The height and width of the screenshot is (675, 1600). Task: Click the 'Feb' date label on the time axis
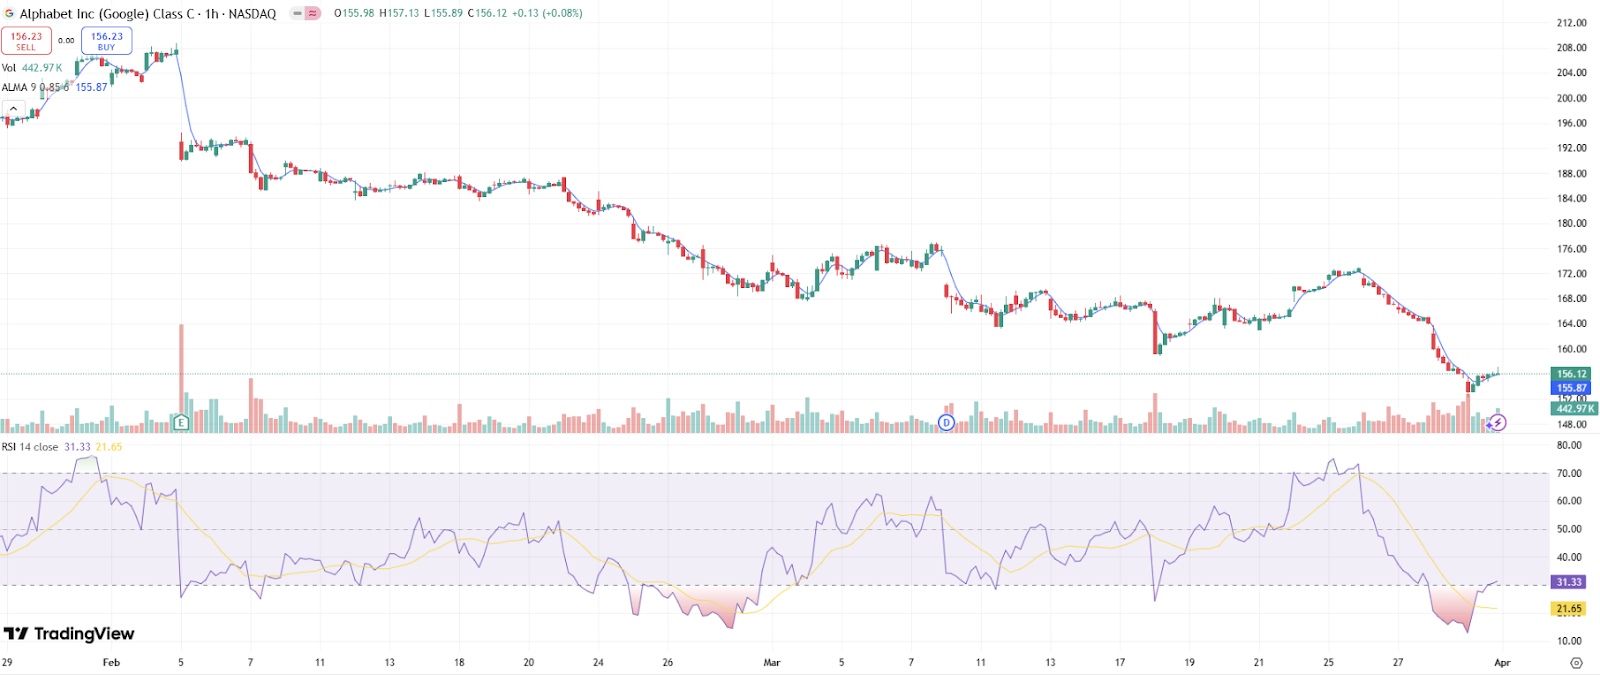click(x=111, y=662)
